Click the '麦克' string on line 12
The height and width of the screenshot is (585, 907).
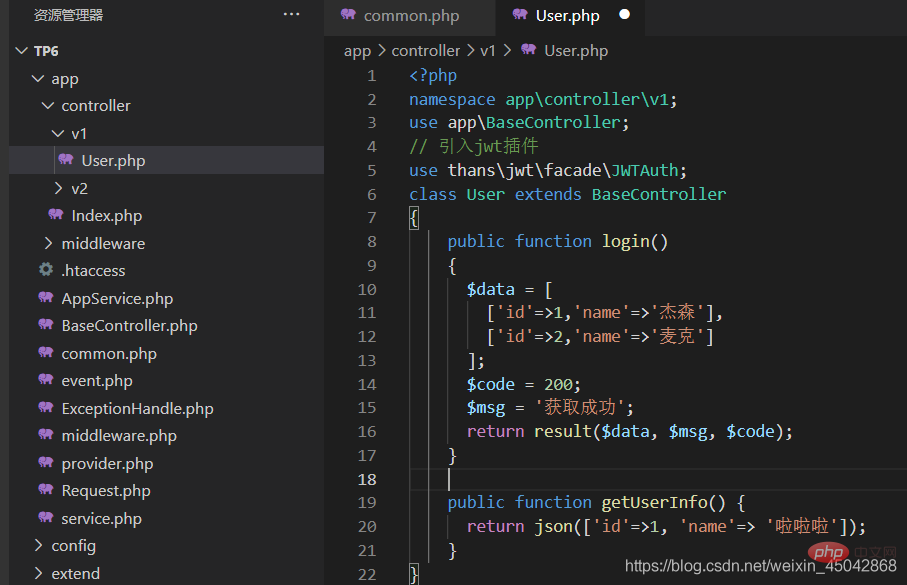tap(677, 336)
